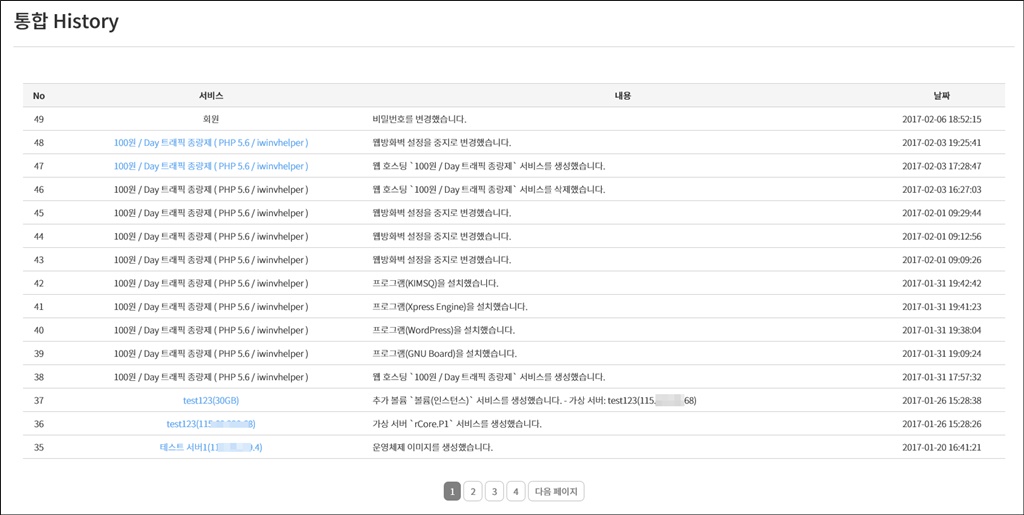Select the 추가 볼륨 content in row 37
The width and height of the screenshot is (1024, 515).
tap(534, 400)
